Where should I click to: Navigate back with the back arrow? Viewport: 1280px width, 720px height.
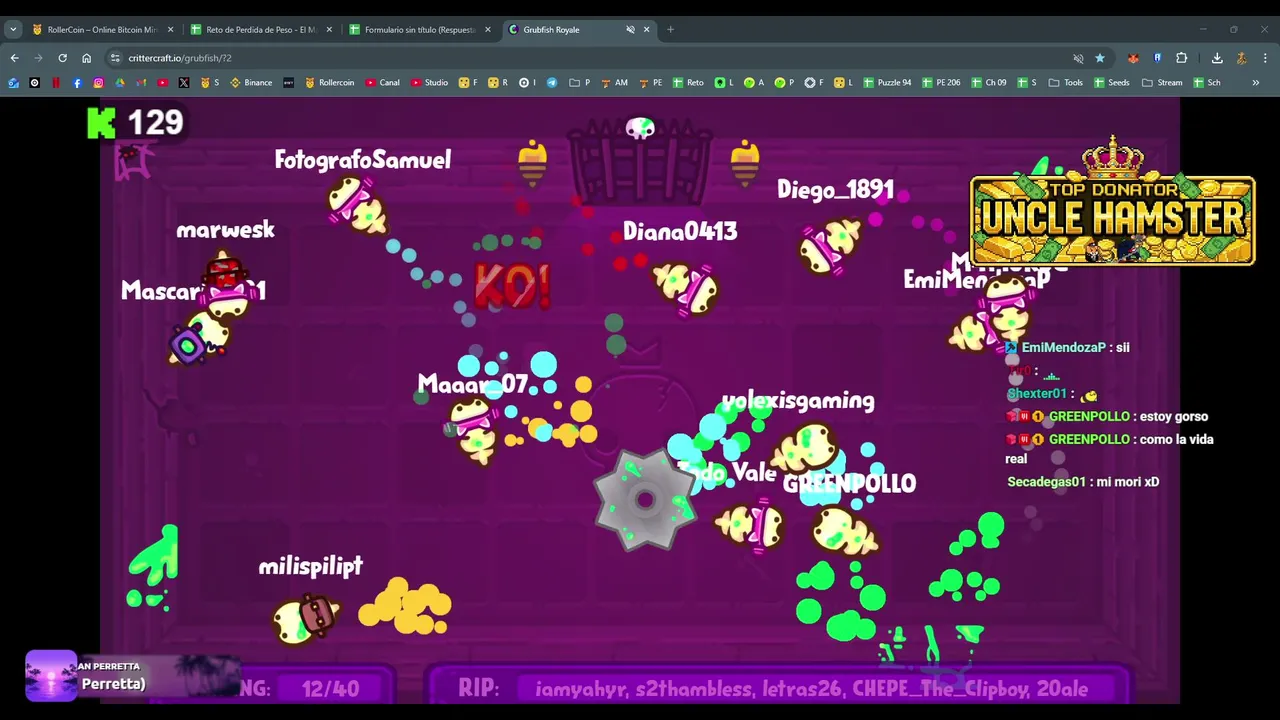14,58
